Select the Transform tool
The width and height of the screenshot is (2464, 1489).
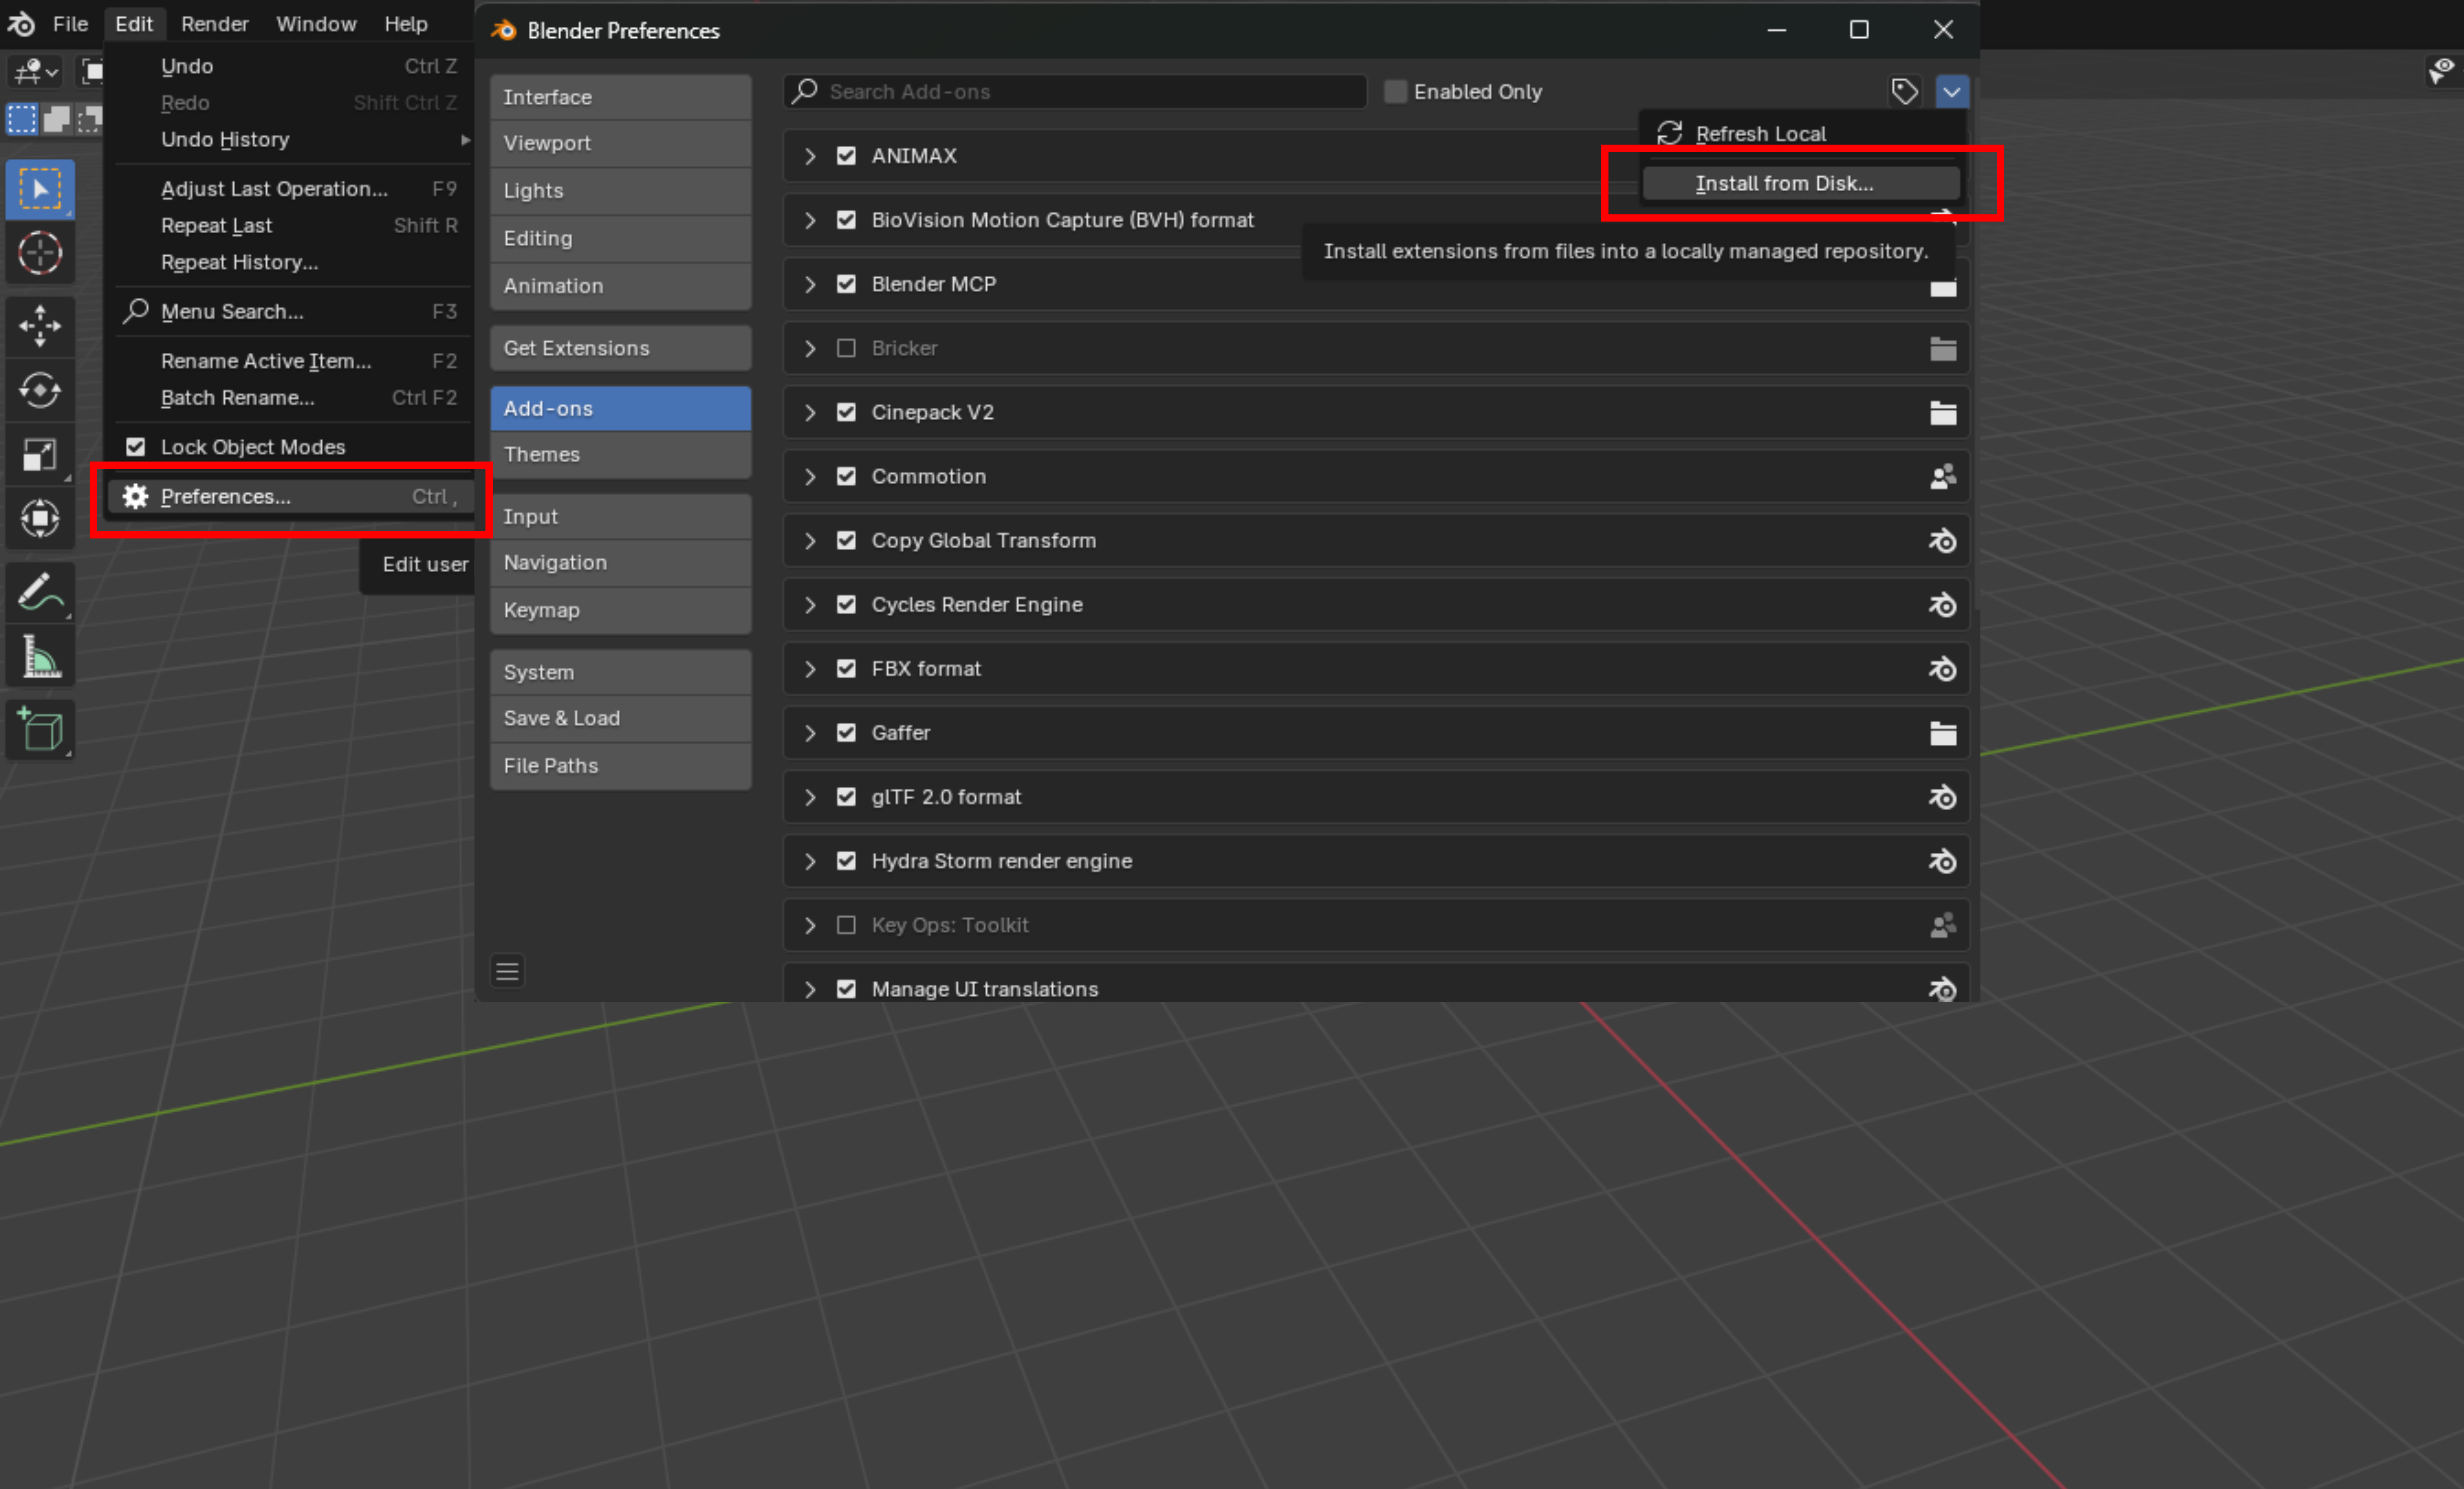40,518
